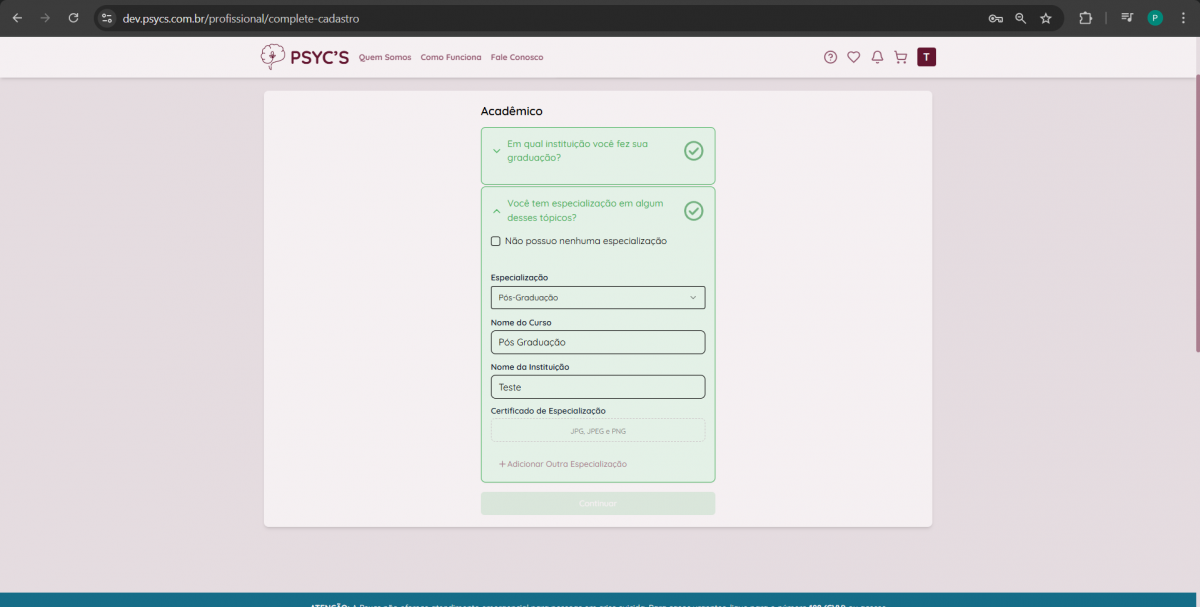Bookmark this page with star icon
This screenshot has height=607, width=1200.
point(1046,18)
